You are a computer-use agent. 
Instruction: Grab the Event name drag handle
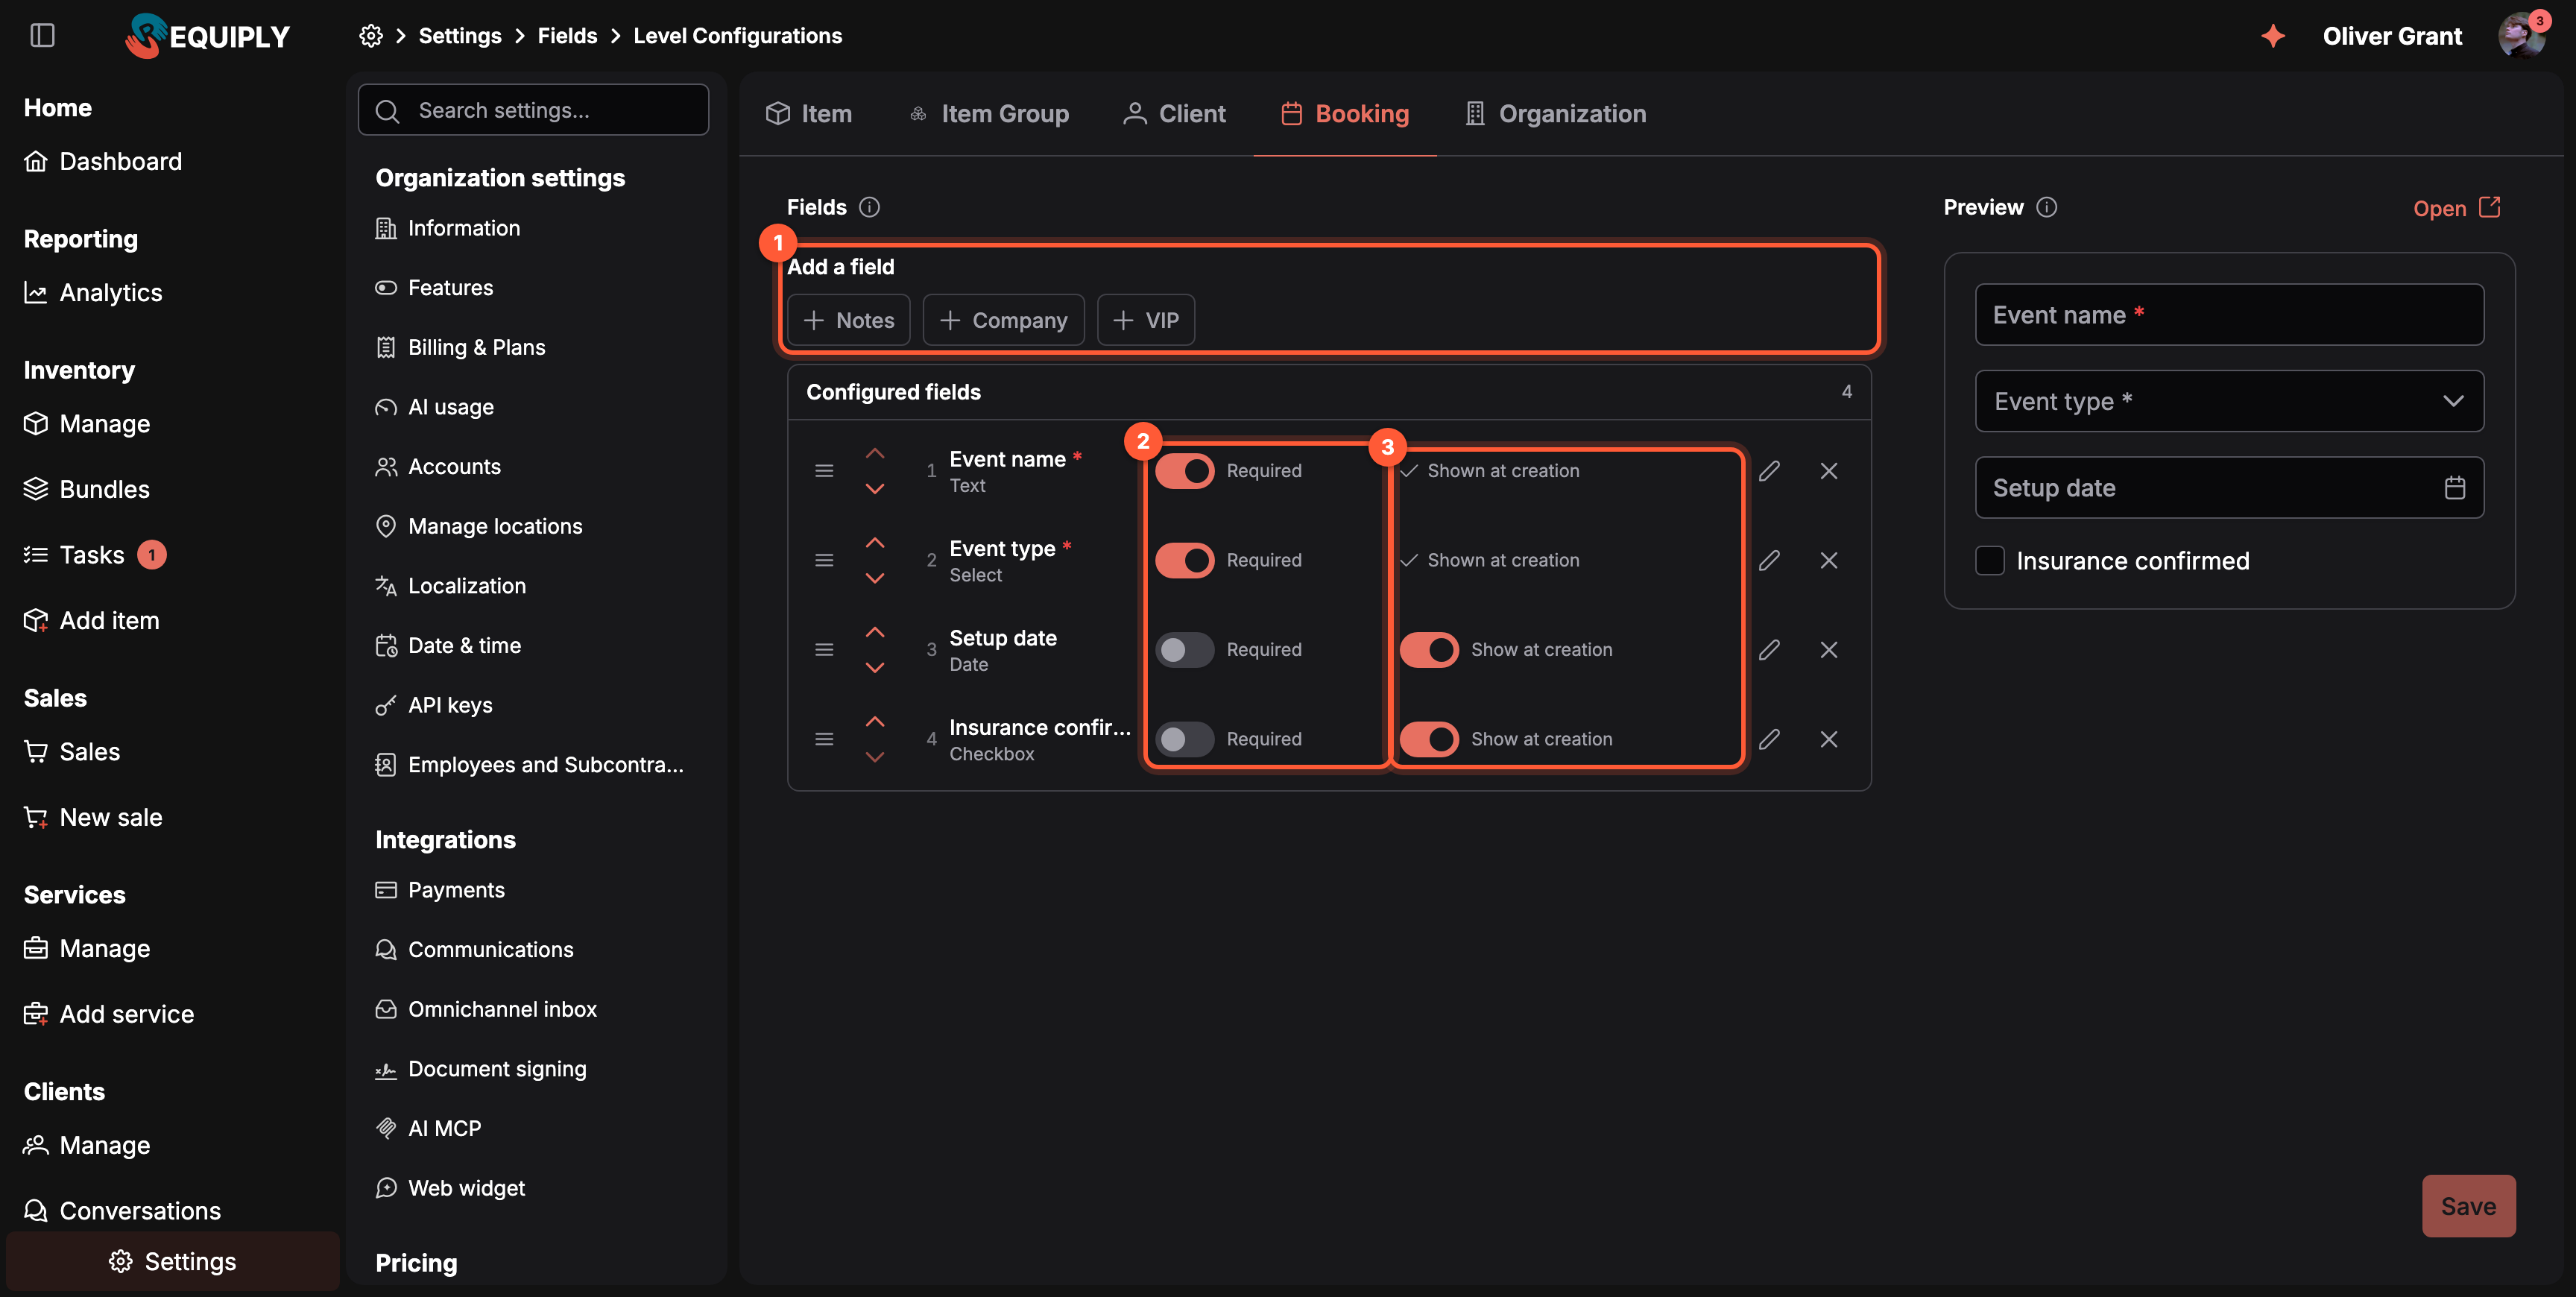(824, 471)
